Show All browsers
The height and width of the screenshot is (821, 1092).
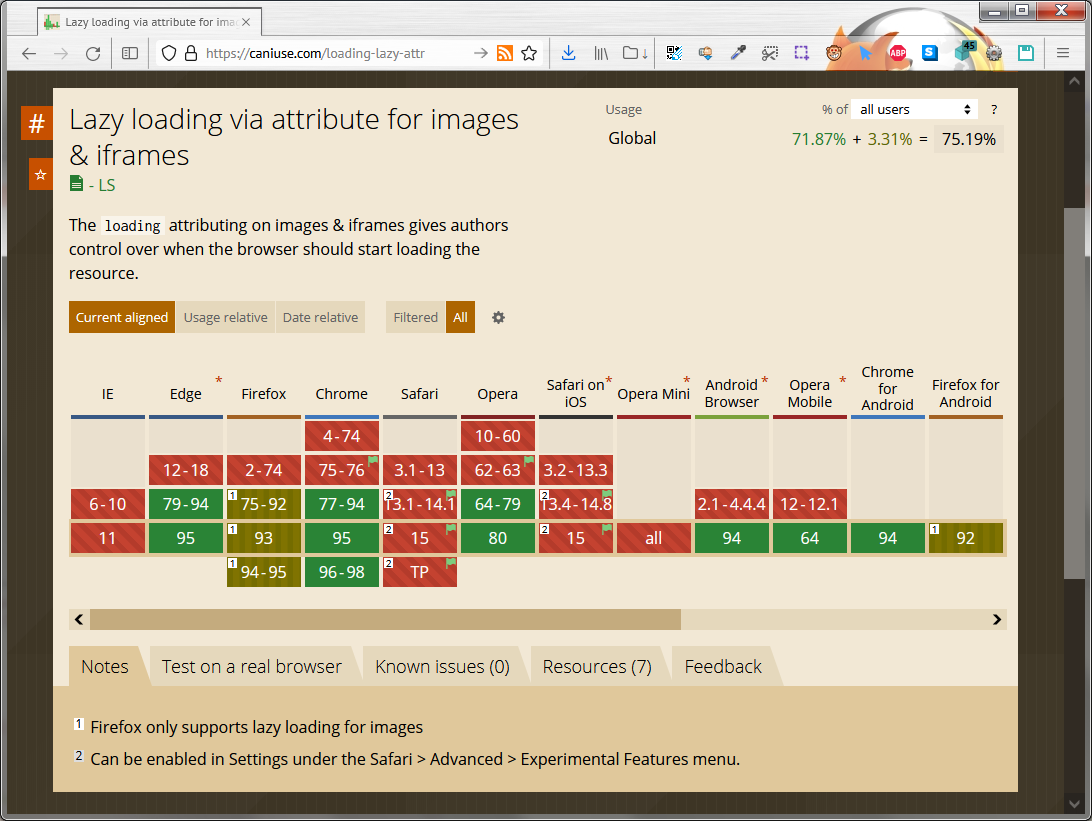click(460, 318)
